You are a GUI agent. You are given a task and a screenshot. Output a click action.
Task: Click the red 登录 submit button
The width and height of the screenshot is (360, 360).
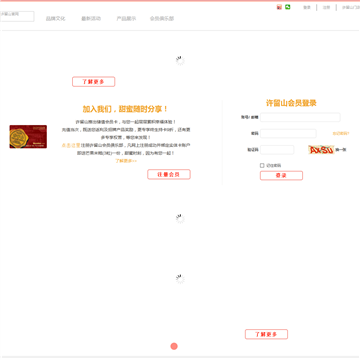tap(281, 175)
